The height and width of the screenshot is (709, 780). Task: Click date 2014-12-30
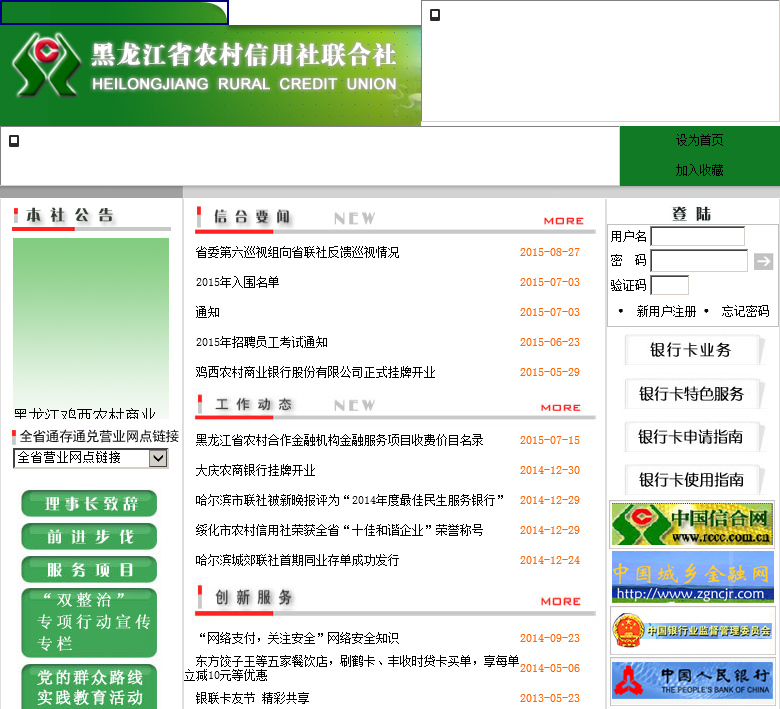click(550, 470)
